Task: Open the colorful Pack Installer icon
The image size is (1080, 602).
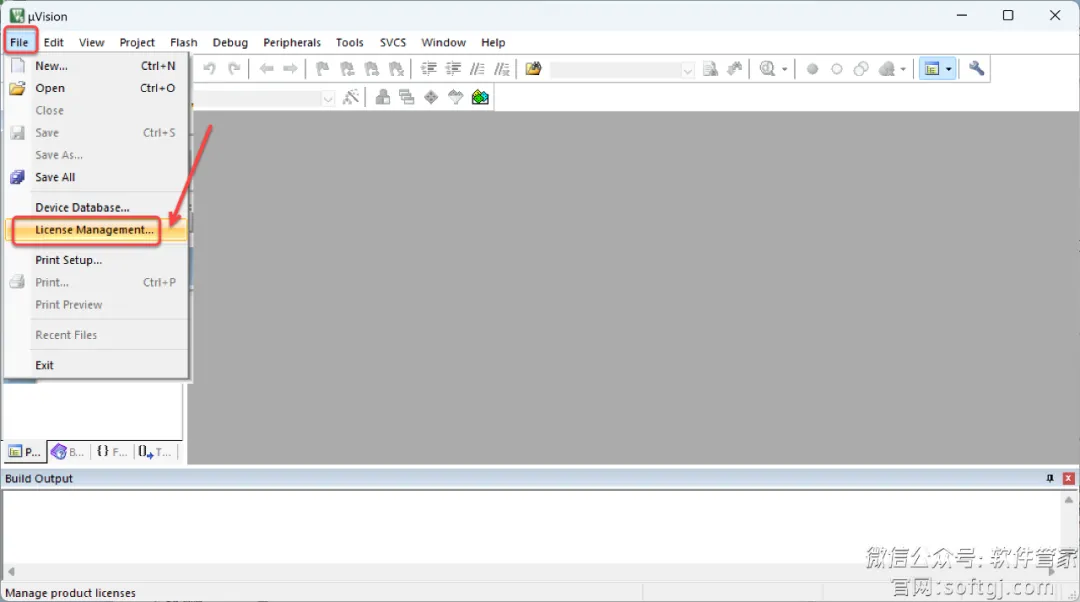Action: 480,97
